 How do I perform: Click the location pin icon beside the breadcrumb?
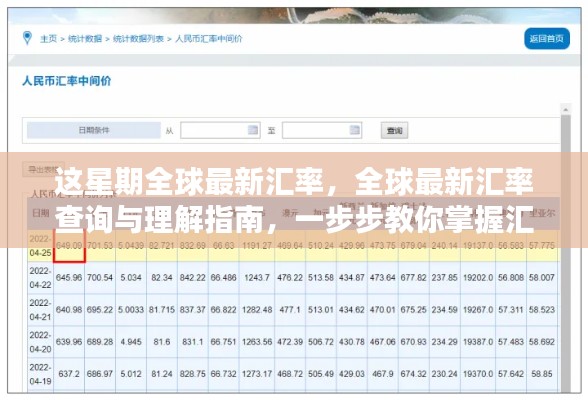pos(27,38)
